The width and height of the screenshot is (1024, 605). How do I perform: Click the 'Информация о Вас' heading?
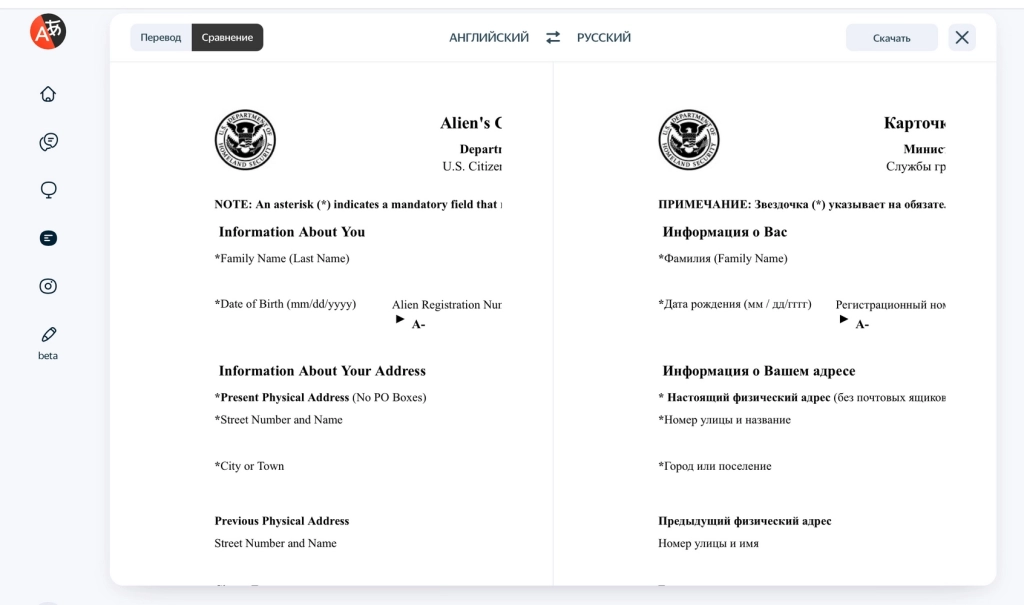tap(725, 232)
